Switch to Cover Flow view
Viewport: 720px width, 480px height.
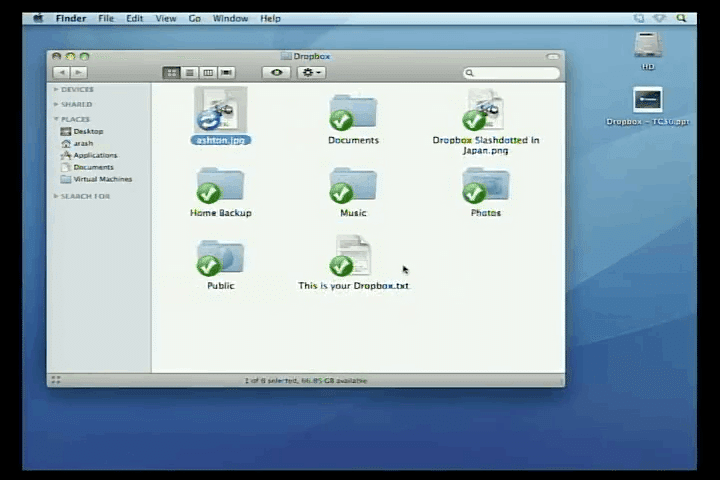pyautogui.click(x=226, y=73)
